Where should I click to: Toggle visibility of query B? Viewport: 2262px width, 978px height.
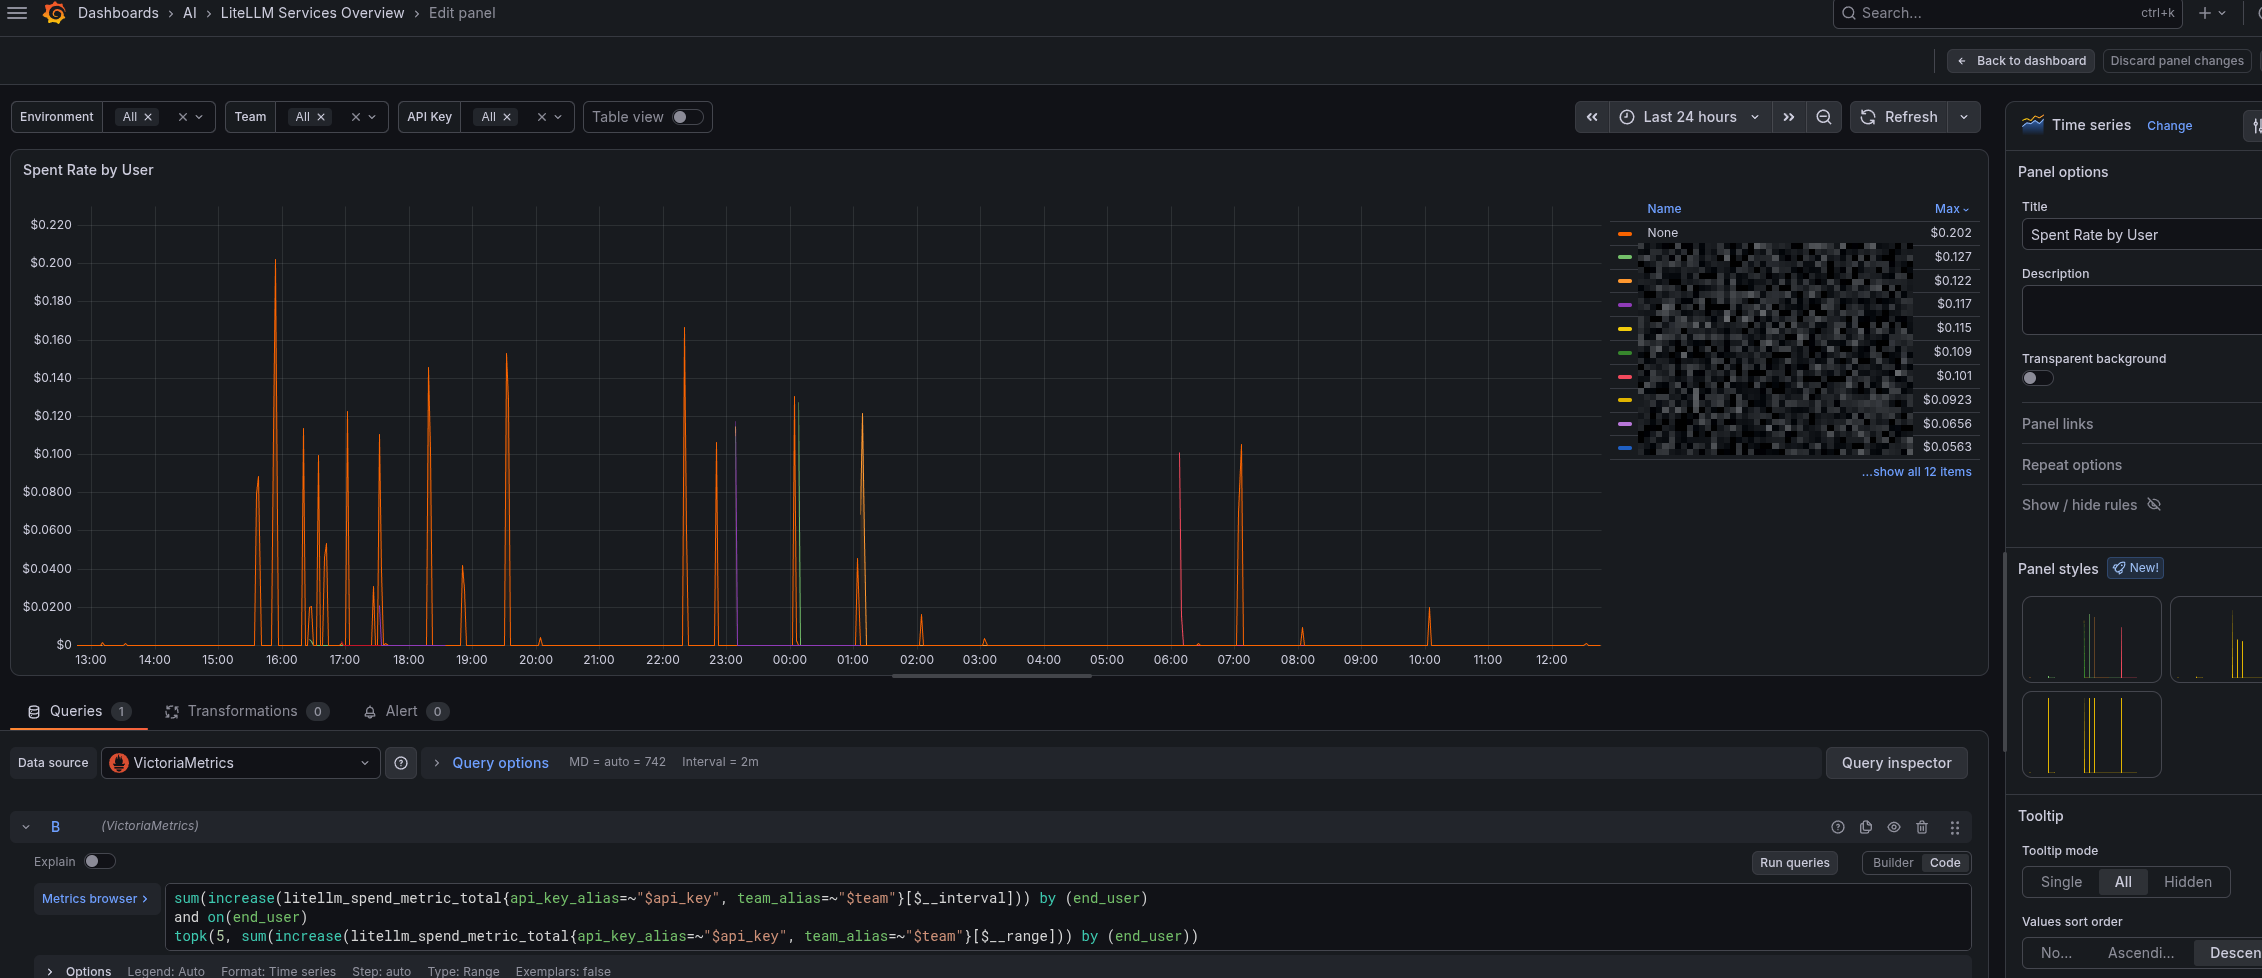[x=1894, y=827]
